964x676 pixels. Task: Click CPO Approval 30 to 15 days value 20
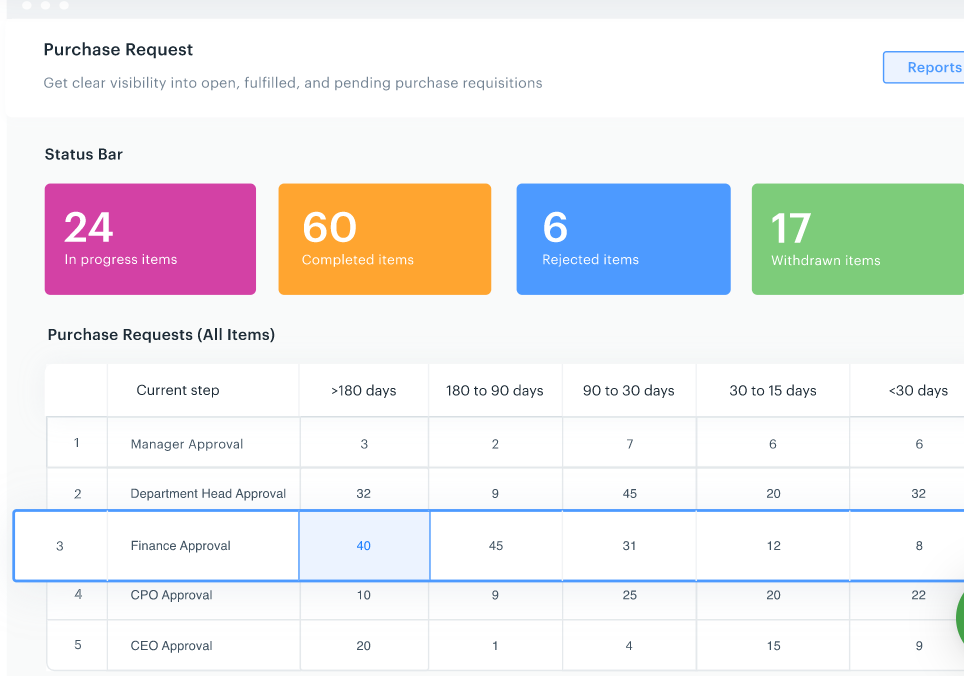tap(773, 595)
